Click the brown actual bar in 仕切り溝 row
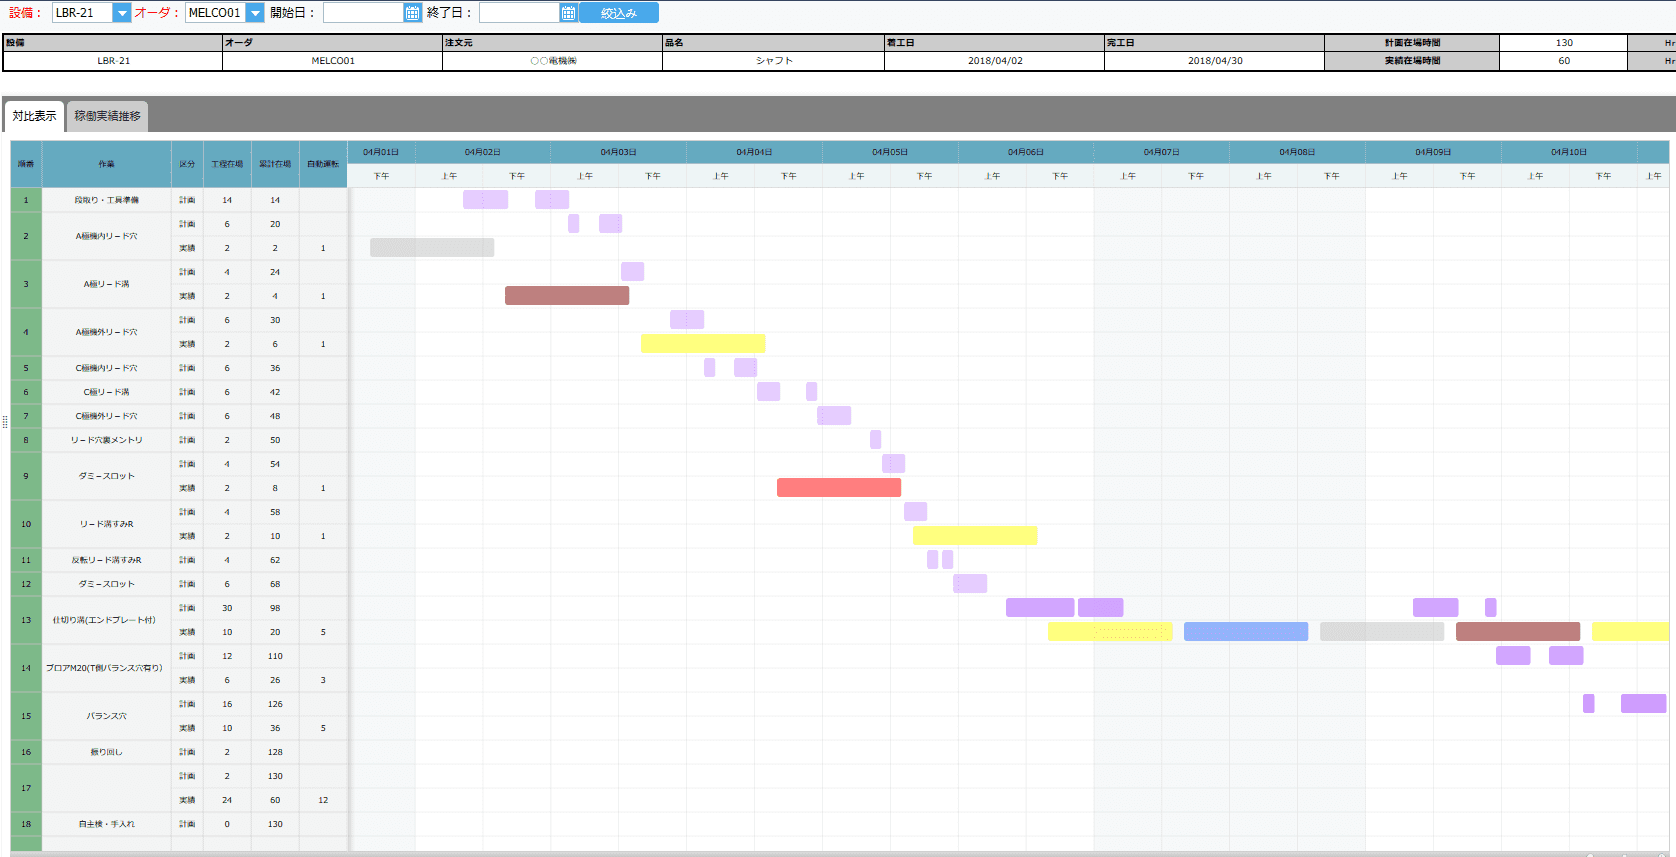The width and height of the screenshot is (1676, 857). pyautogui.click(x=1518, y=631)
